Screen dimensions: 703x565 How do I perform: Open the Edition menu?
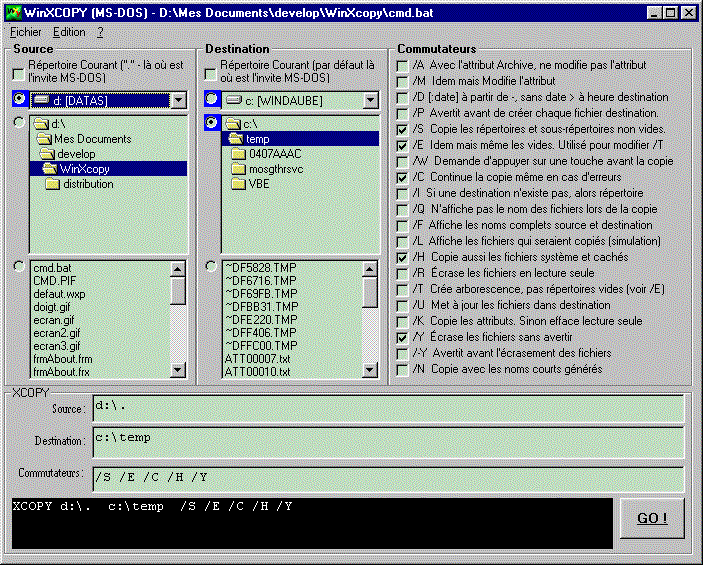tap(69, 32)
